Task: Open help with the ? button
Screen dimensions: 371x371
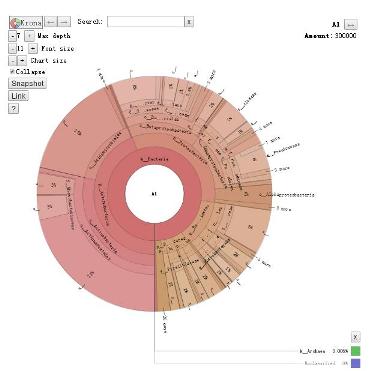Action: 13,108
